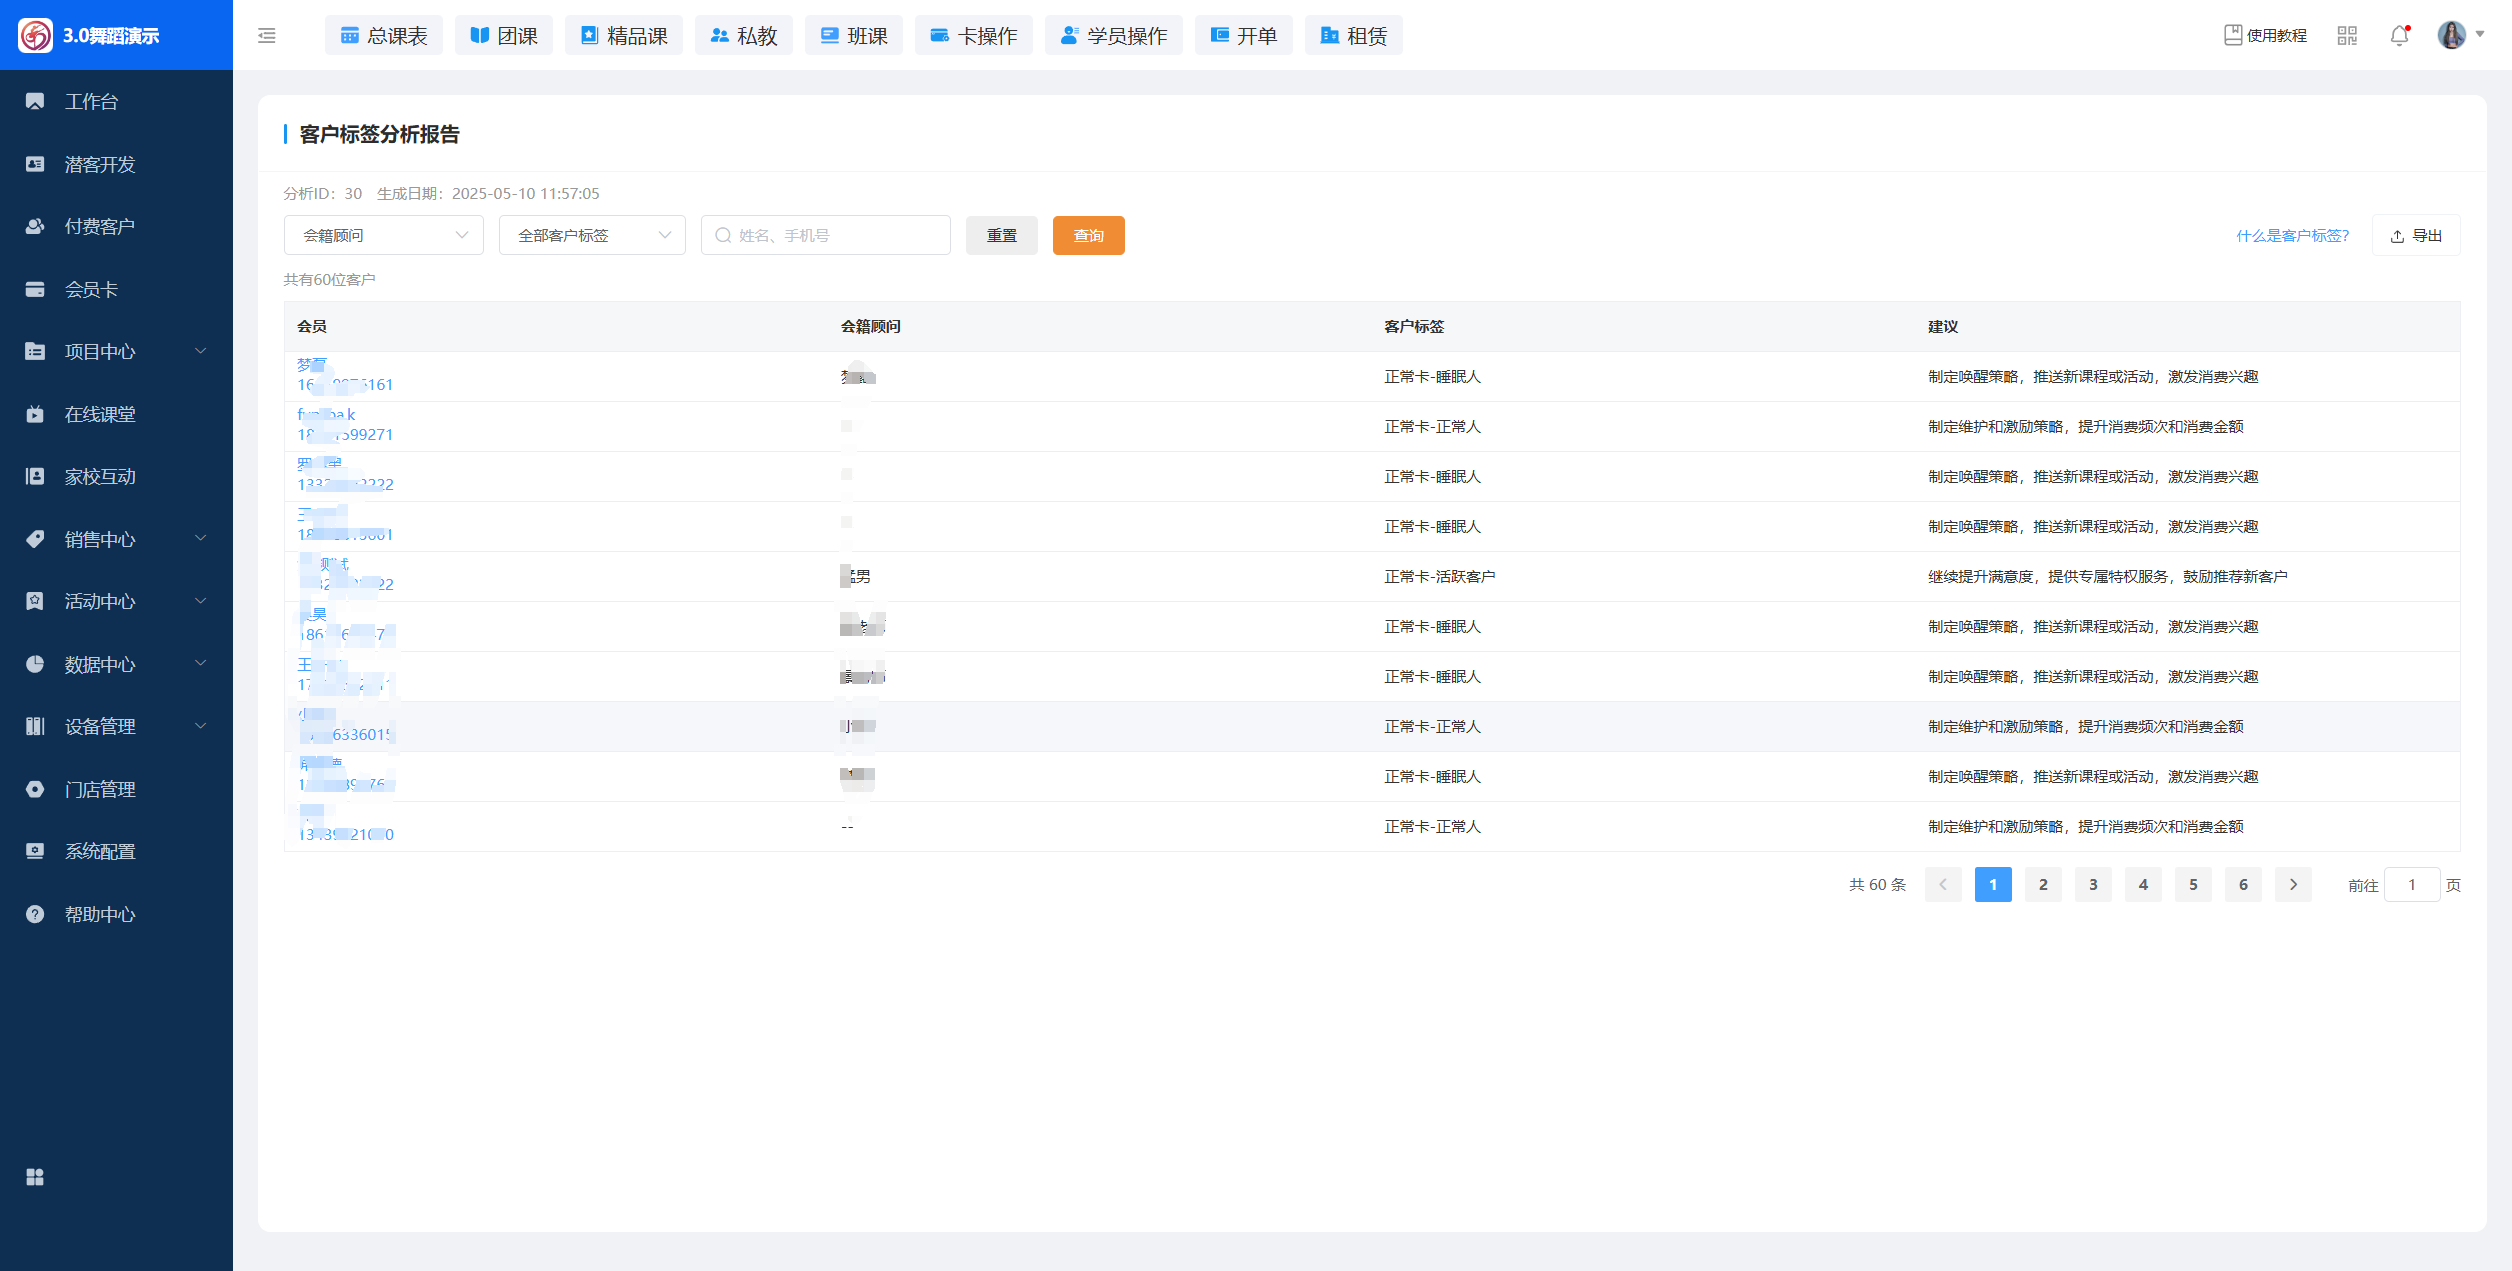This screenshot has height=1271, width=2512.
Task: Open 租赁 rental shortcut
Action: pyautogui.click(x=1353, y=36)
